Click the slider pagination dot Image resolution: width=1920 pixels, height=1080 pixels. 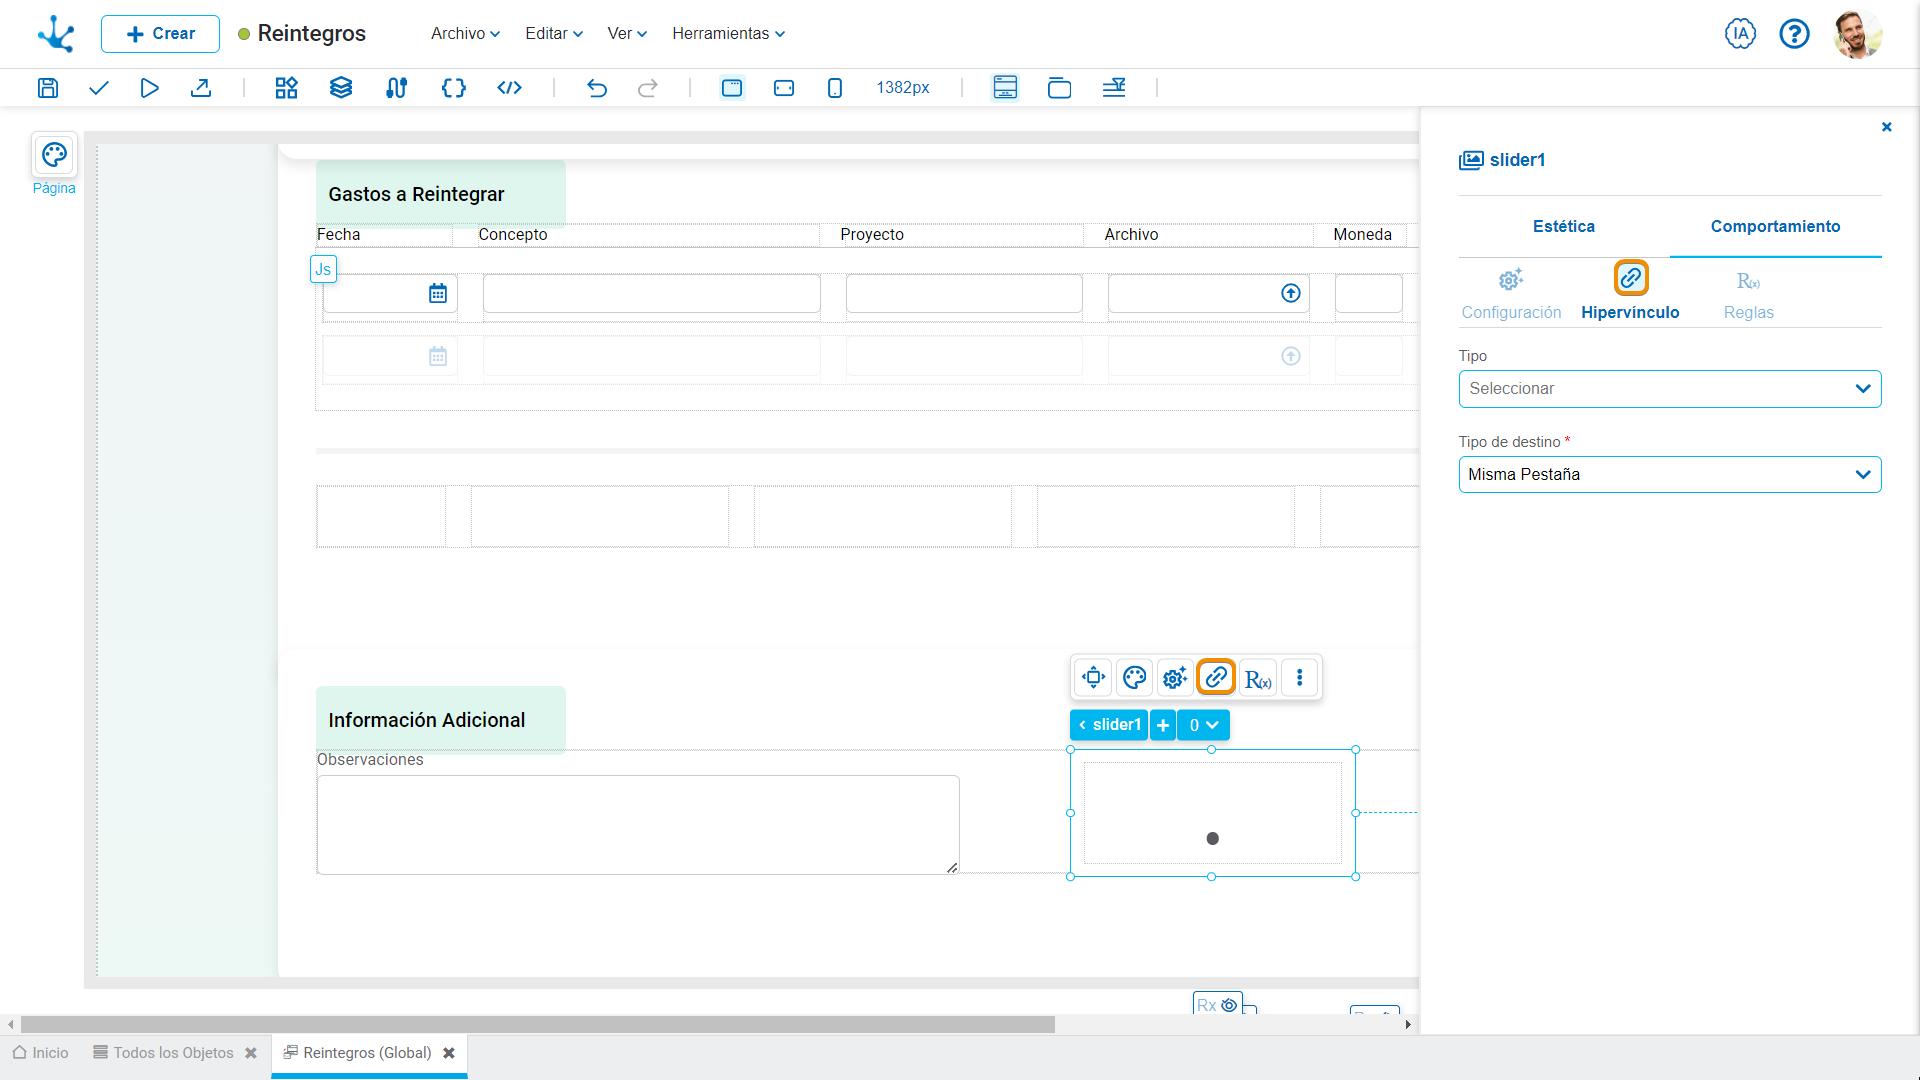pos(1213,839)
